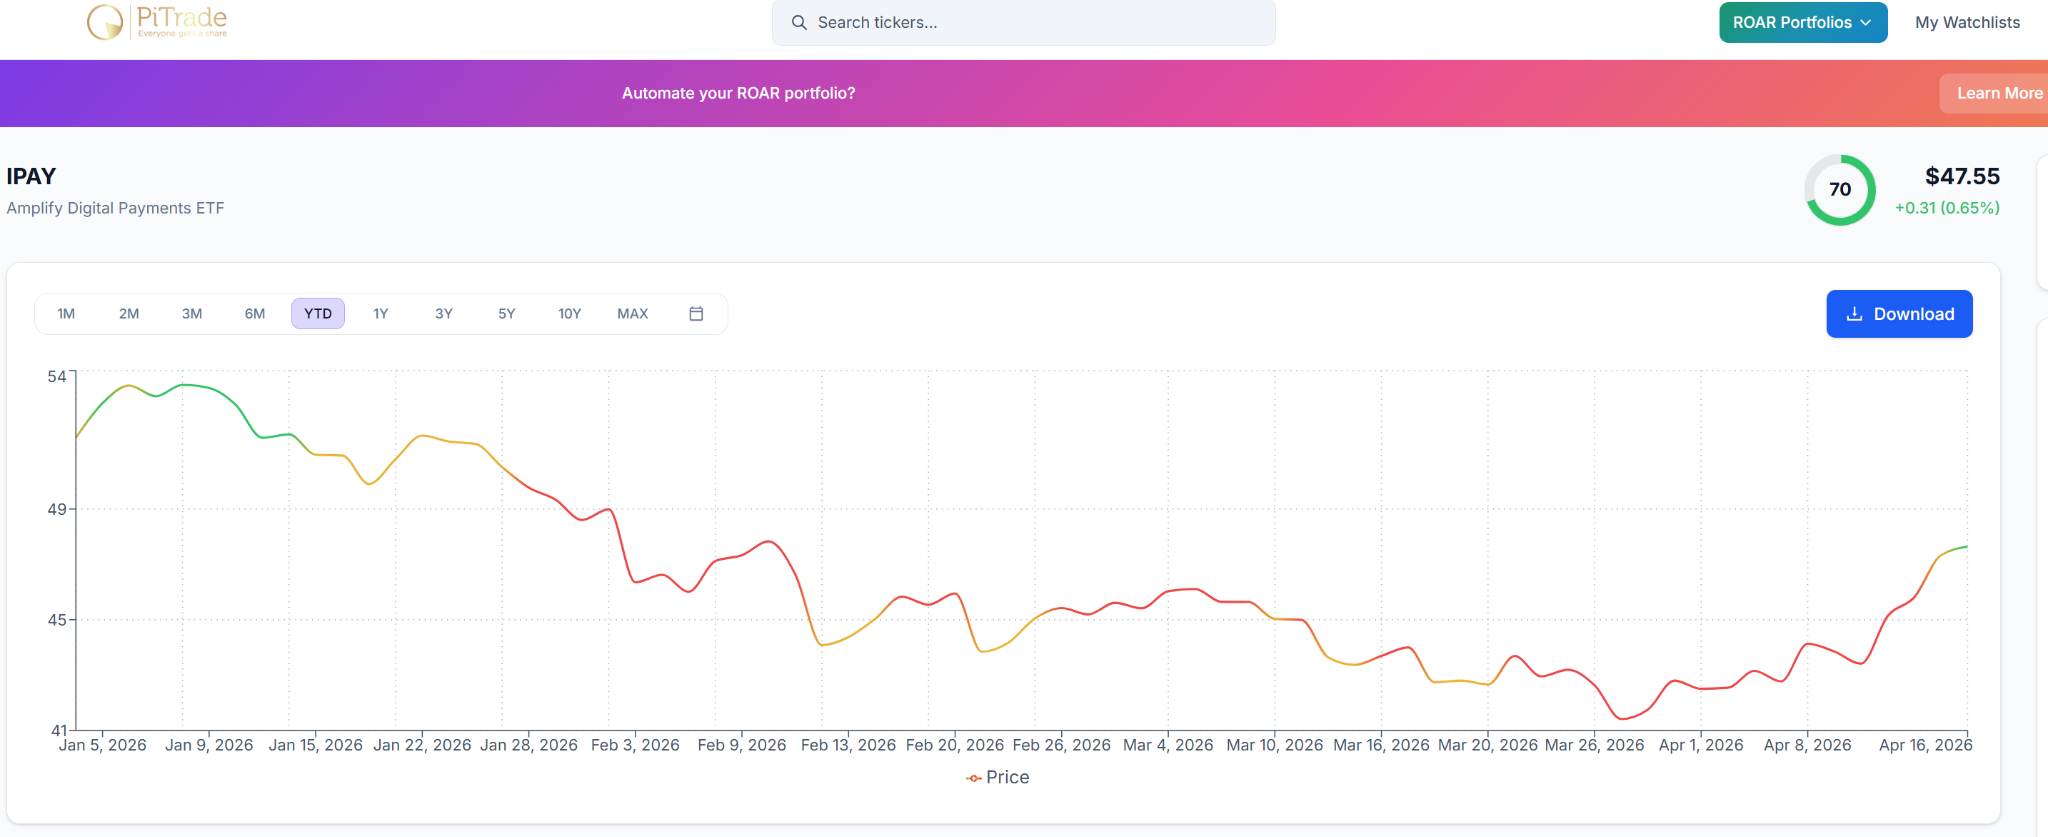Select the 1M time range
The width and height of the screenshot is (2048, 837).
(x=66, y=314)
